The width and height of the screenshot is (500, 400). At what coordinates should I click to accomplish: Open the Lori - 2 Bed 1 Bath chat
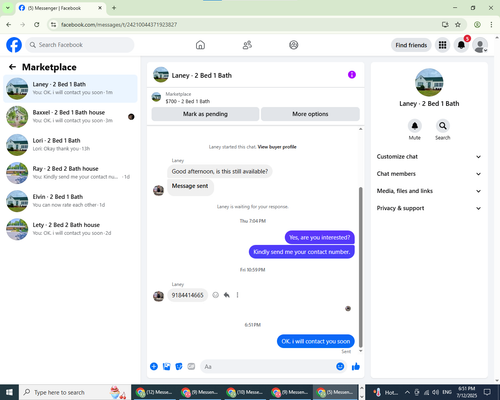tap(70, 145)
